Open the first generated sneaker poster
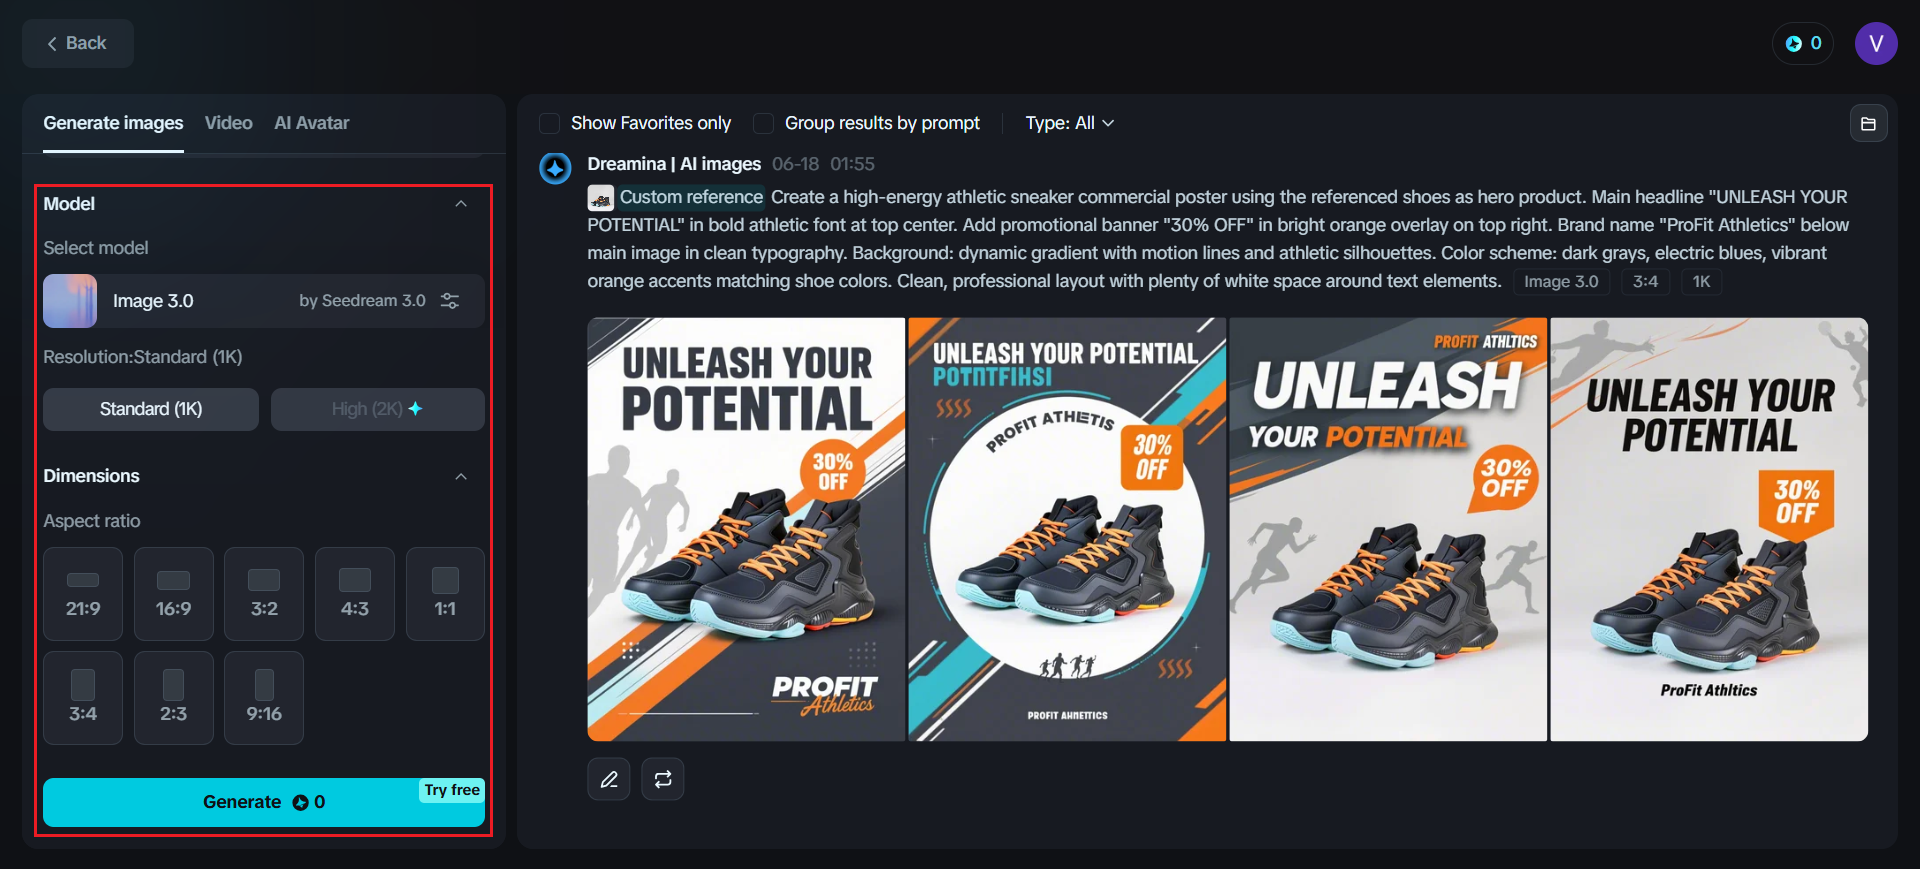Screen dimensions: 1920x869 (746, 529)
